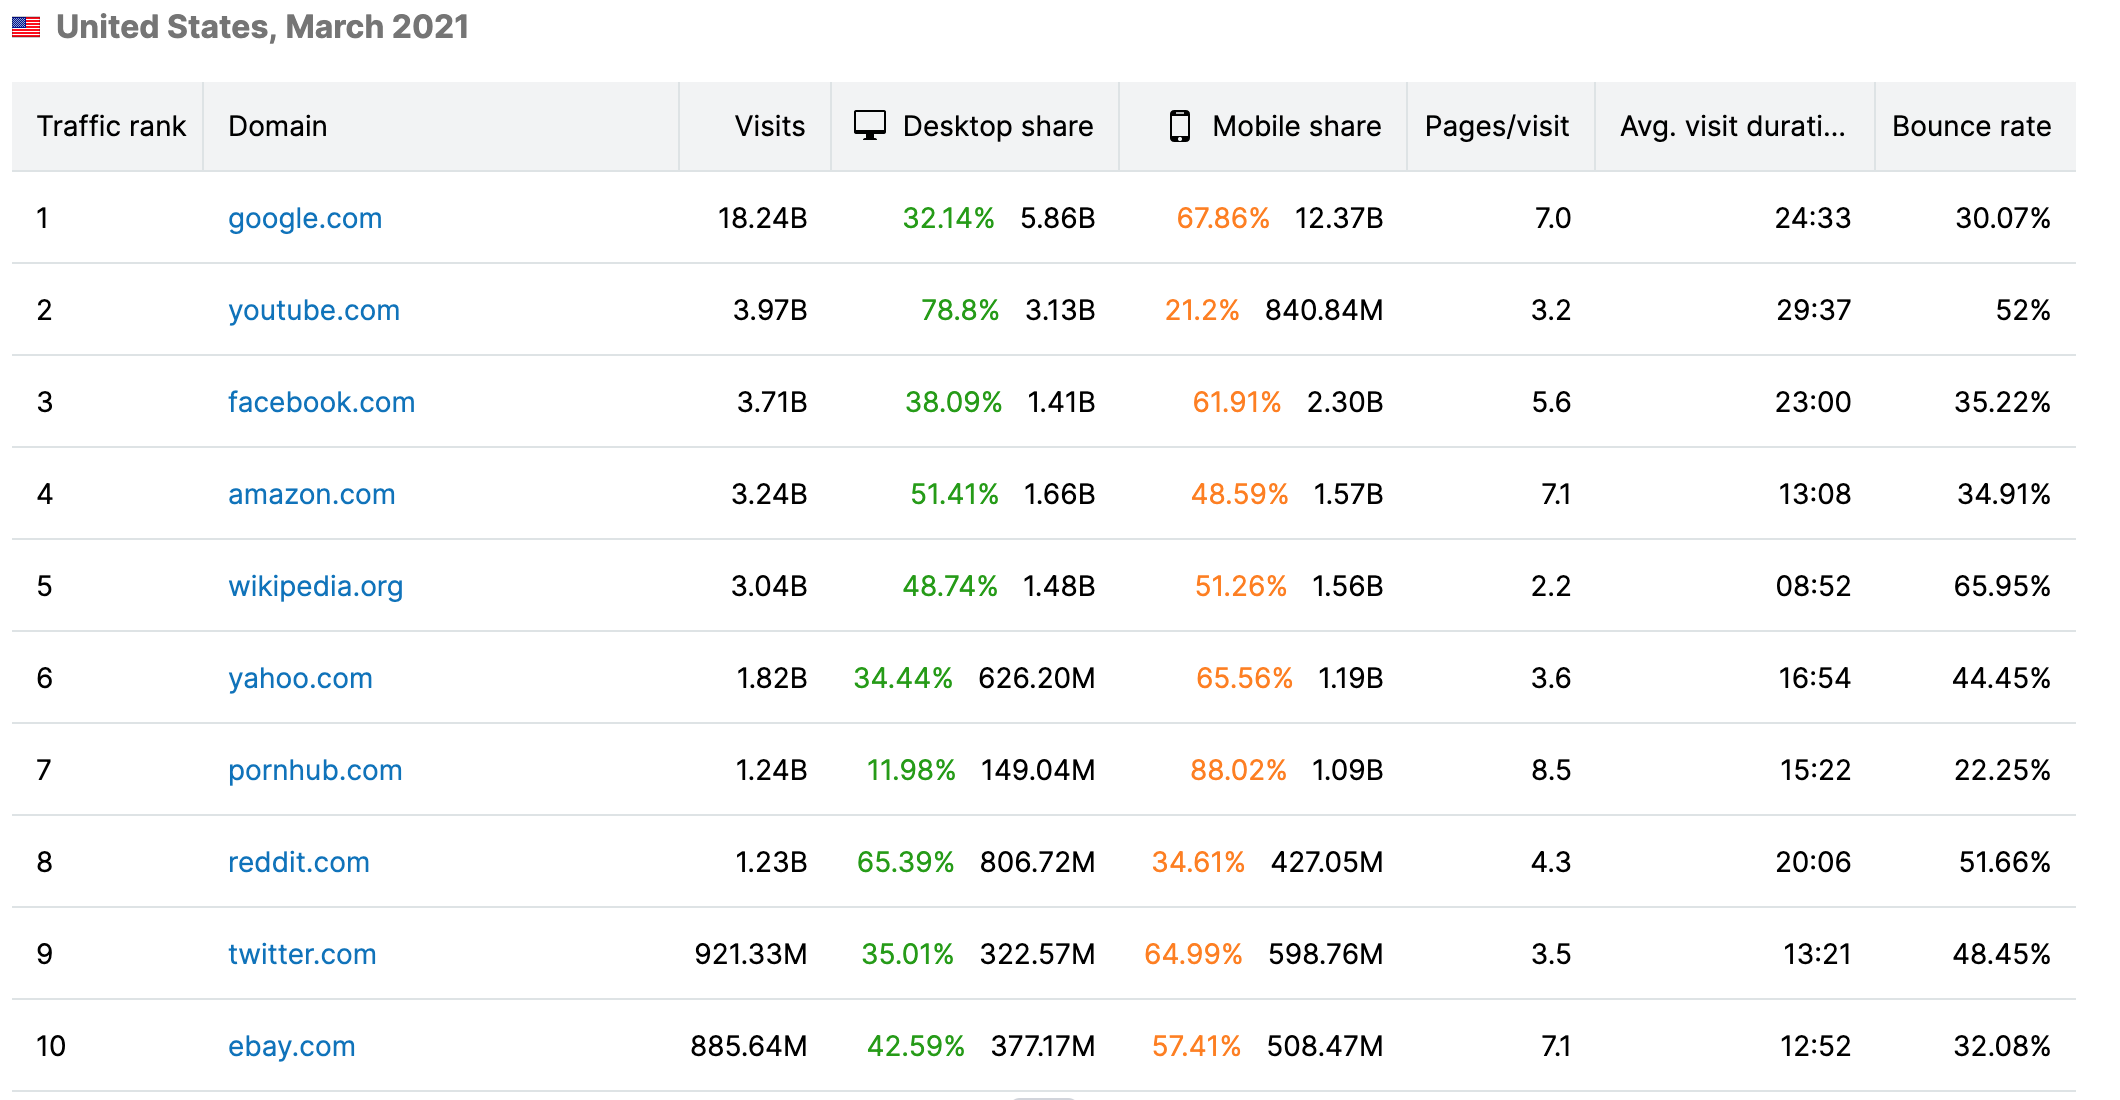The height and width of the screenshot is (1100, 2120).
Task: Click the US flag icon
Action: click(26, 27)
